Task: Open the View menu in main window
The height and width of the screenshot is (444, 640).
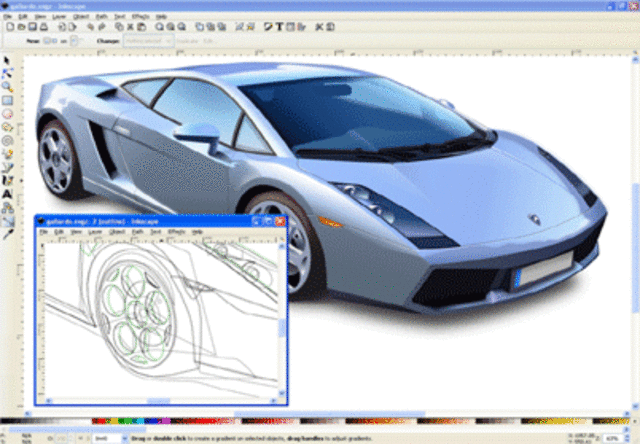Action: (40, 16)
